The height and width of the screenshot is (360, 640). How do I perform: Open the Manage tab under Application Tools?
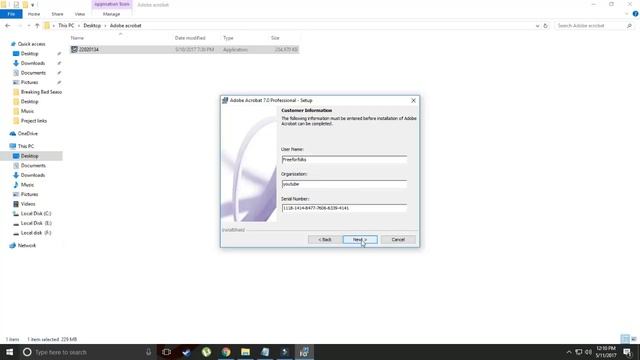coord(111,14)
